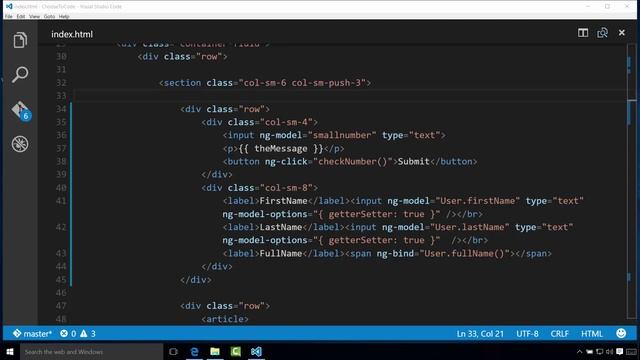Close the index.html editor
Screen dimensions: 640x360
[622, 33]
